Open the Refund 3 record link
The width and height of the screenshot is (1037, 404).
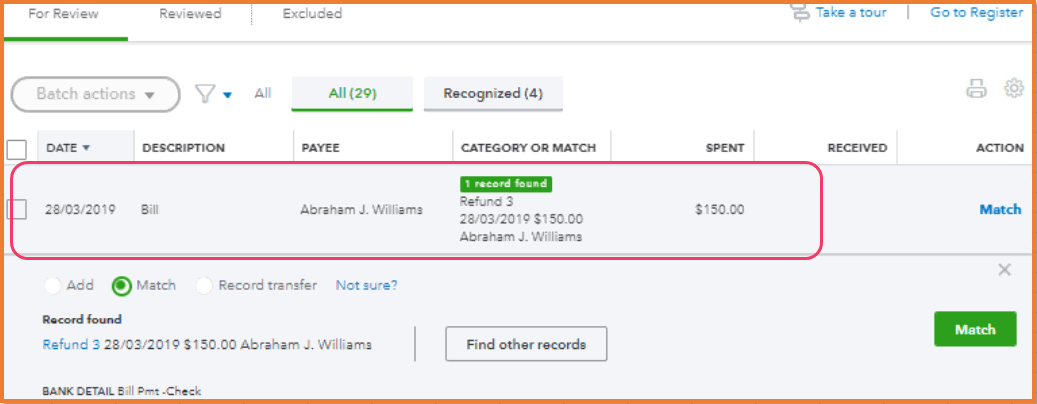point(71,345)
